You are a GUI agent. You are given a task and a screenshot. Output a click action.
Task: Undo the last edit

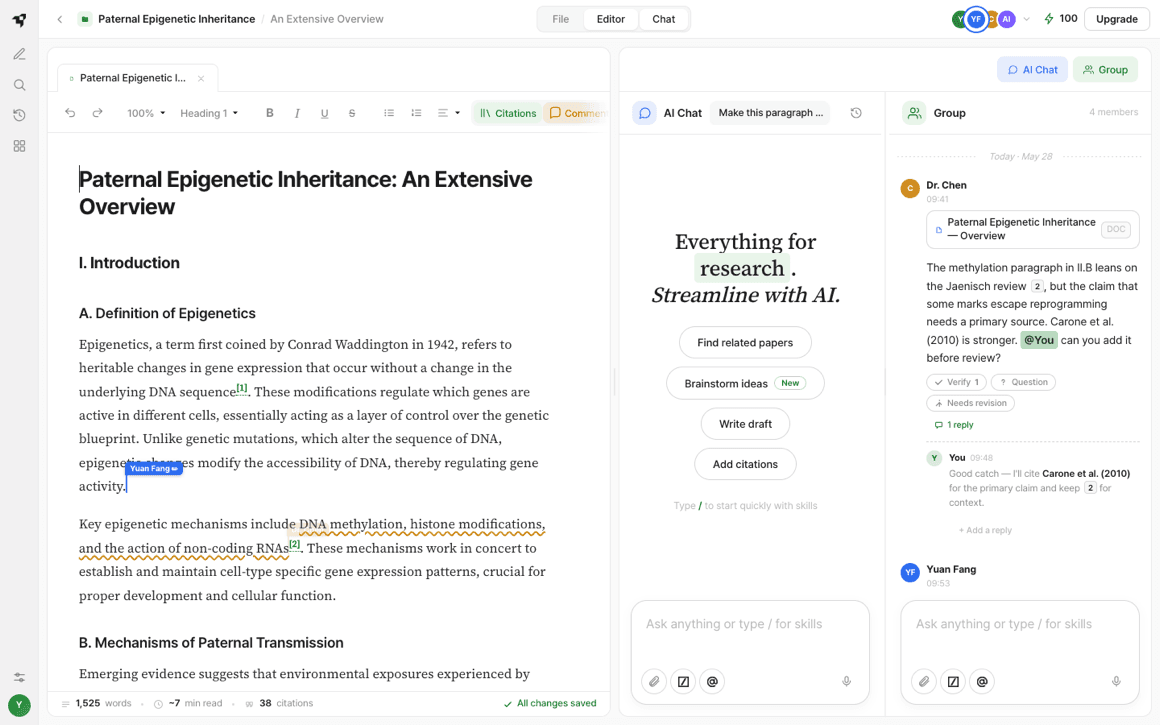pyautogui.click(x=70, y=113)
